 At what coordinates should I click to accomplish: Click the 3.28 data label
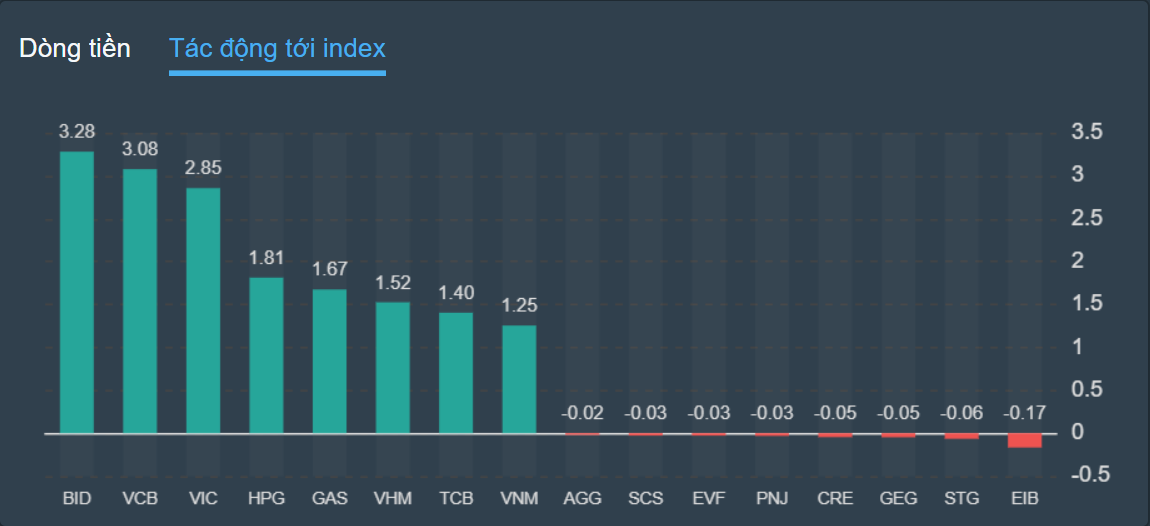[x=77, y=132]
